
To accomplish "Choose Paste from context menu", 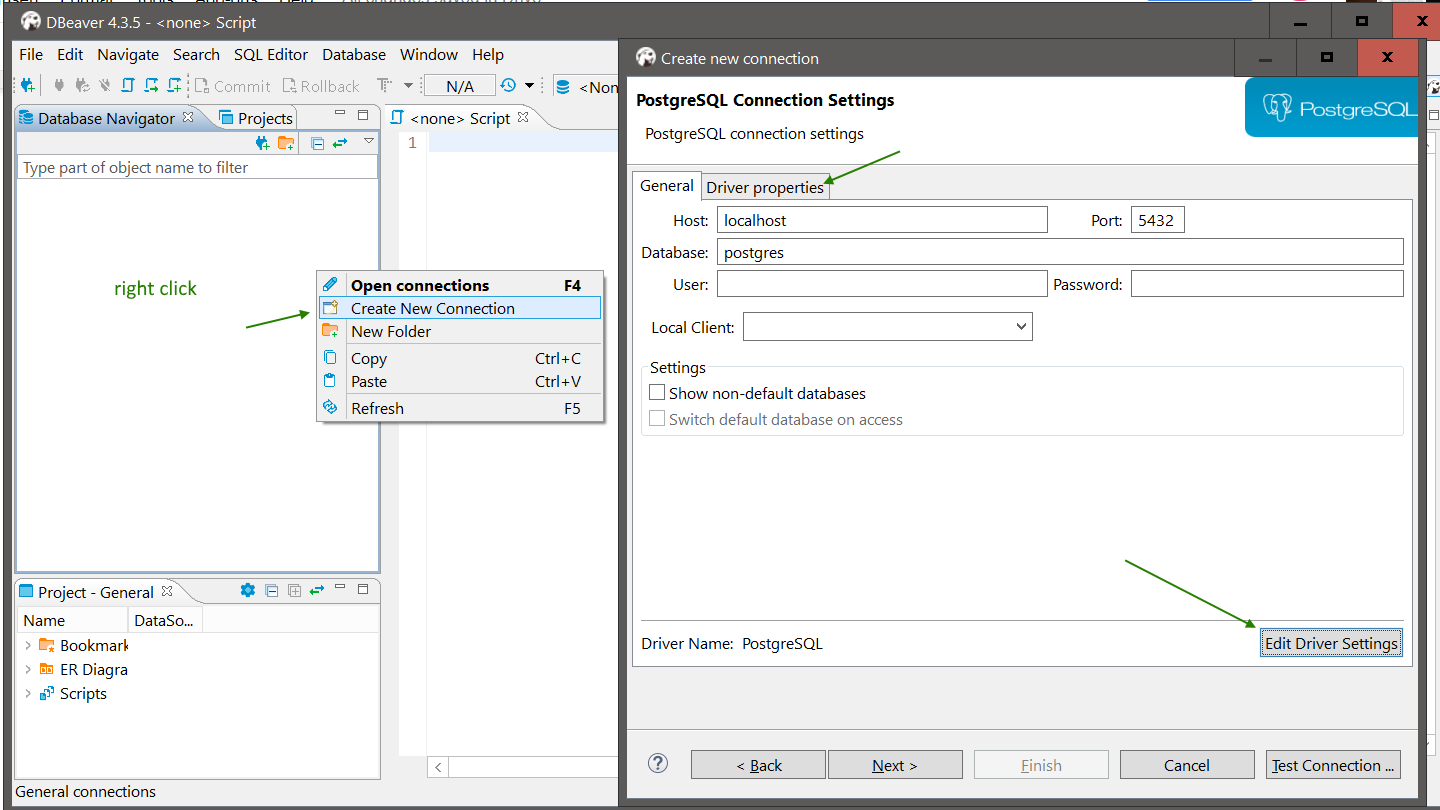I will (460, 381).
